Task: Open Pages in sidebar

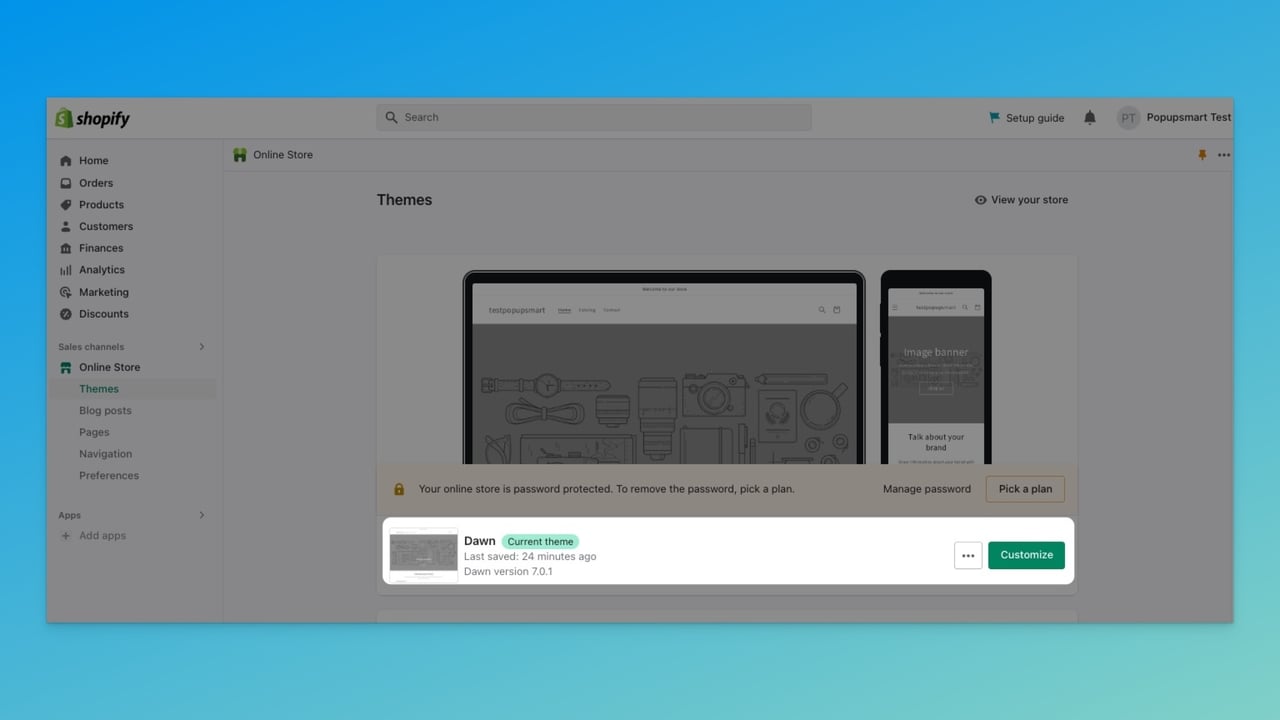Action: point(94,432)
